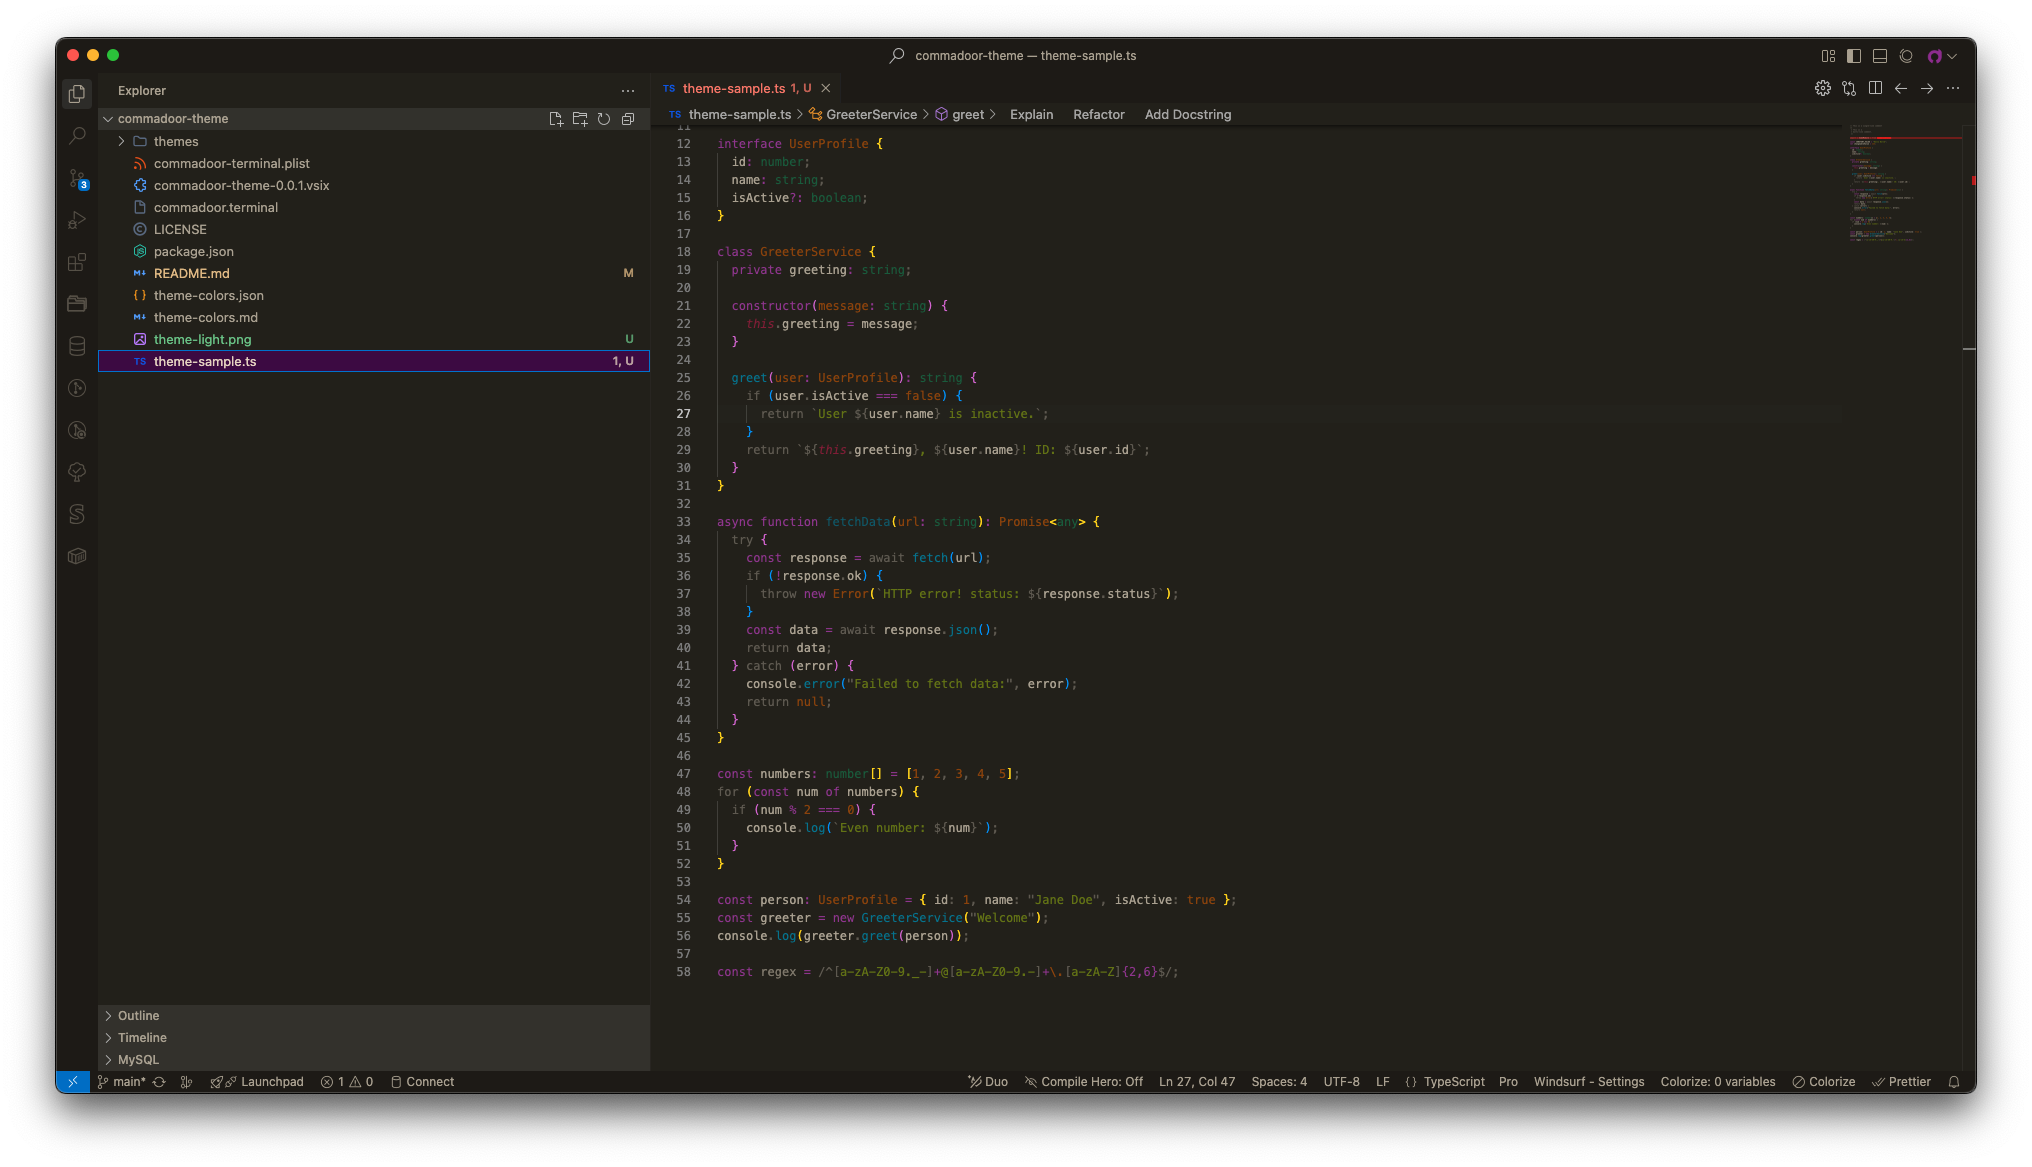
Task: Click the Refactor action
Action: coord(1098,115)
